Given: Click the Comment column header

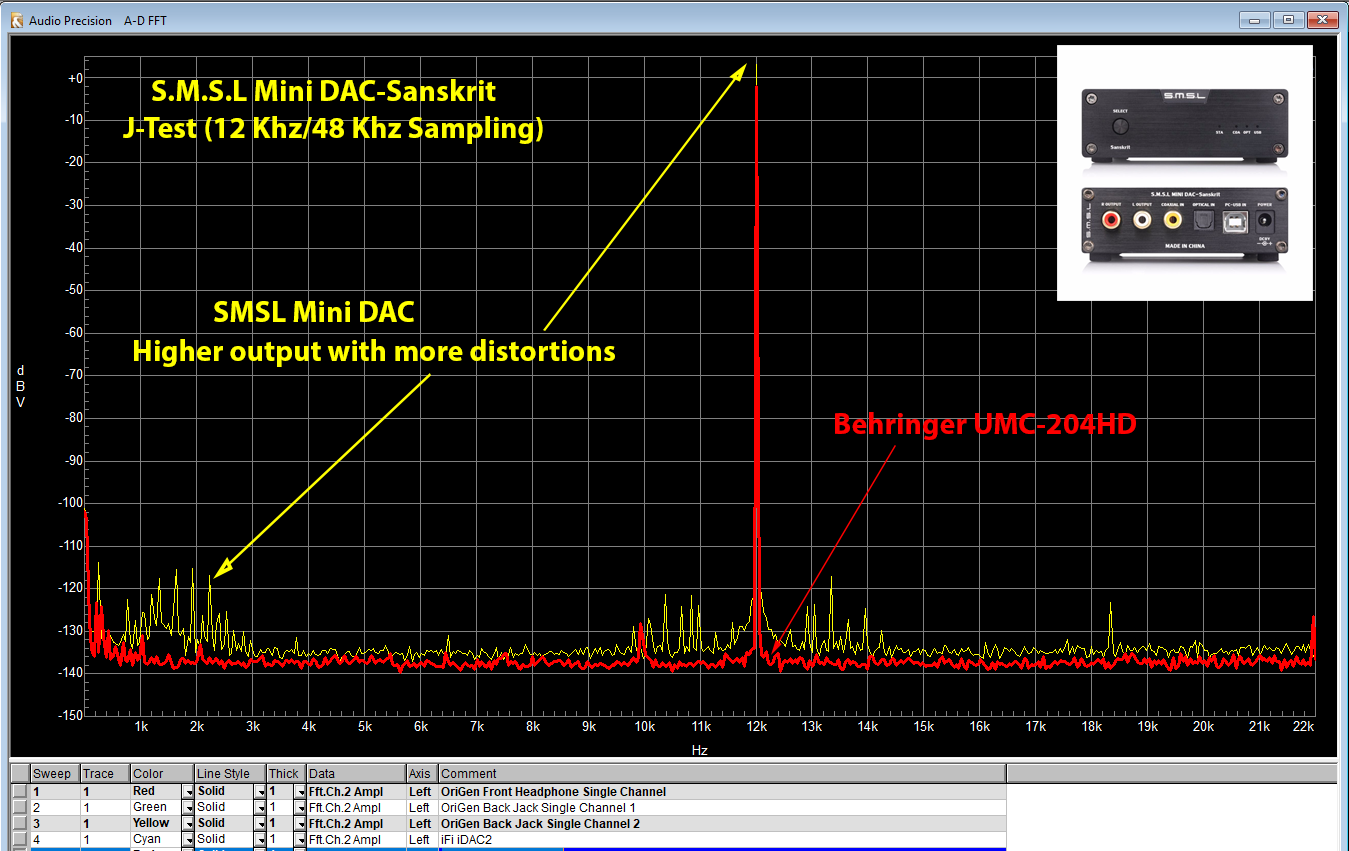Looking at the screenshot, I should click(721, 774).
